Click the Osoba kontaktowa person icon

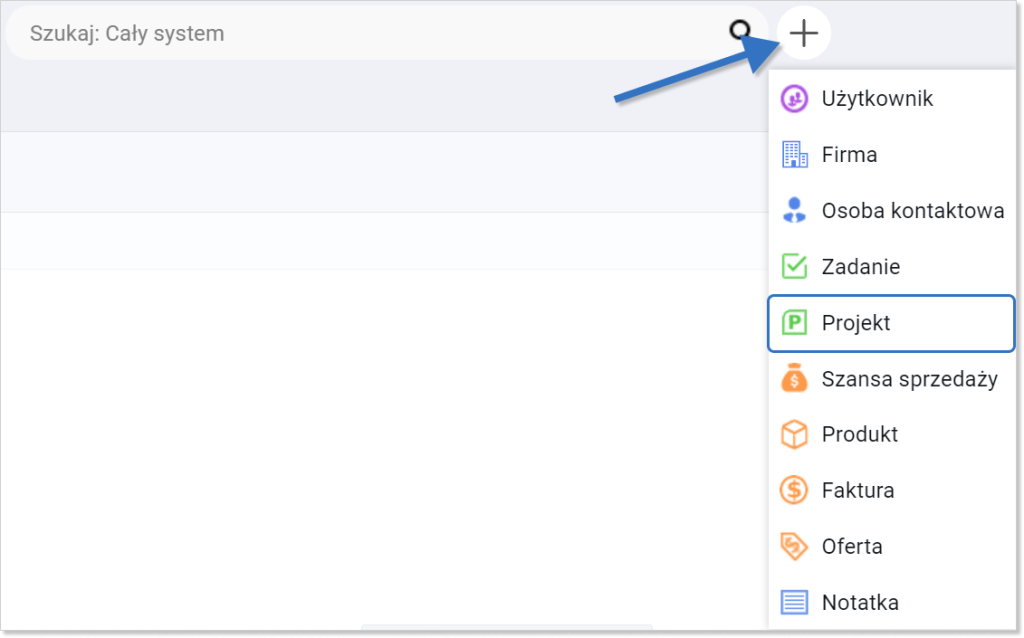(794, 210)
